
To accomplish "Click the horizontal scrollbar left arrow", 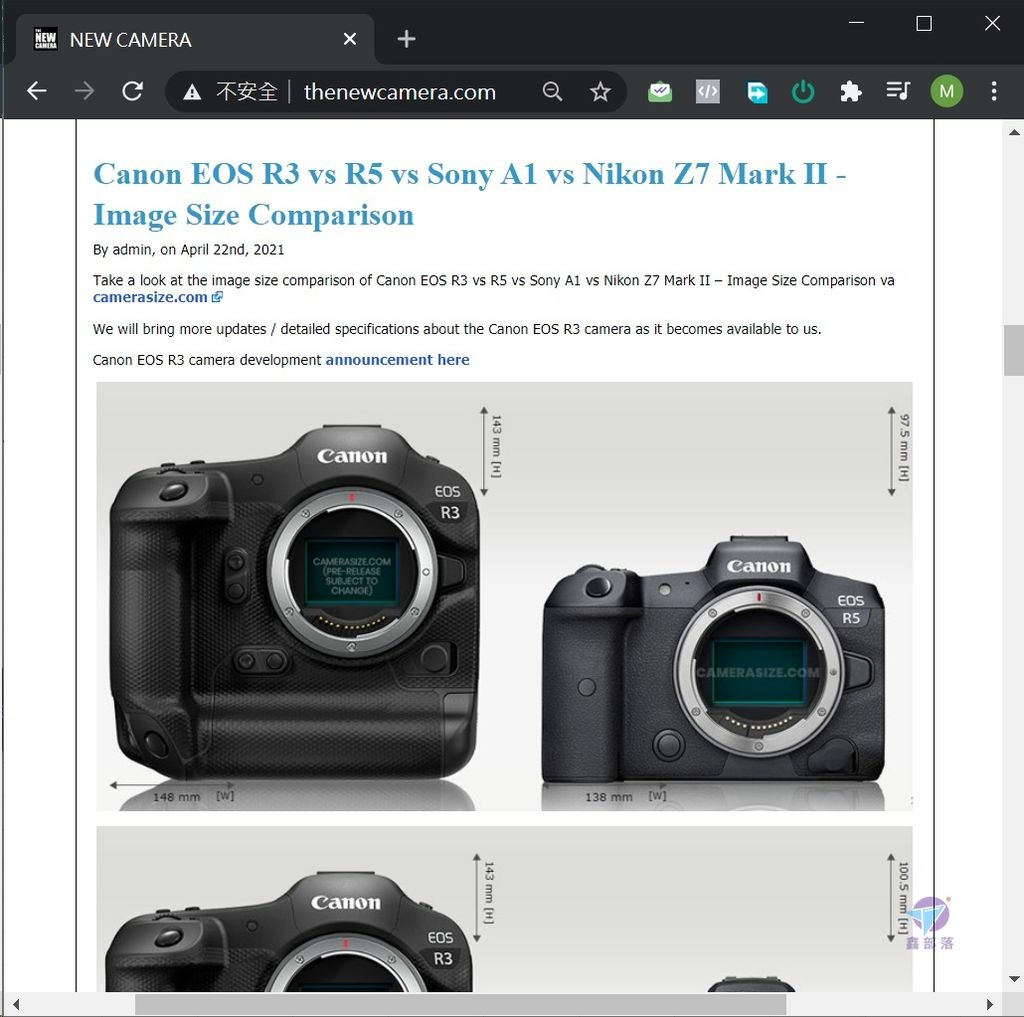I will [x=16, y=1005].
